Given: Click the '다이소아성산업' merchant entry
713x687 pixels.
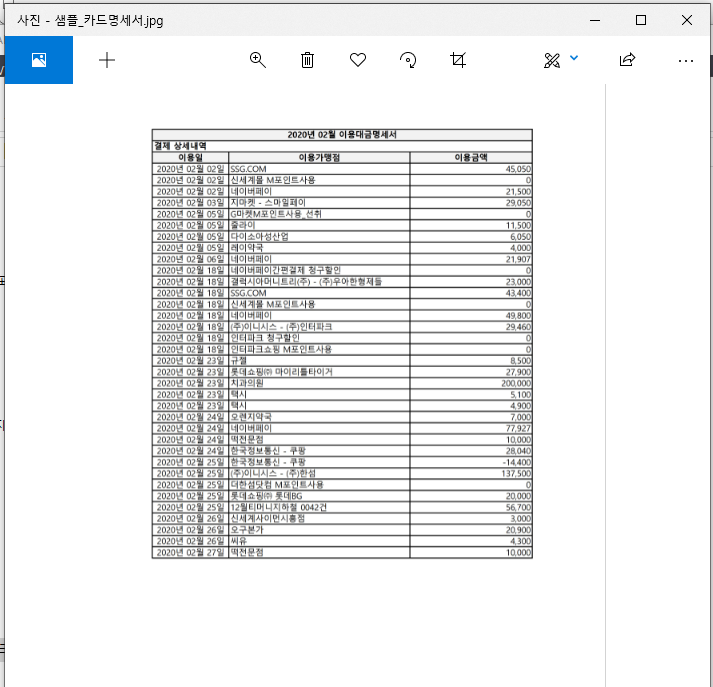Looking at the screenshot, I should pos(259,236).
